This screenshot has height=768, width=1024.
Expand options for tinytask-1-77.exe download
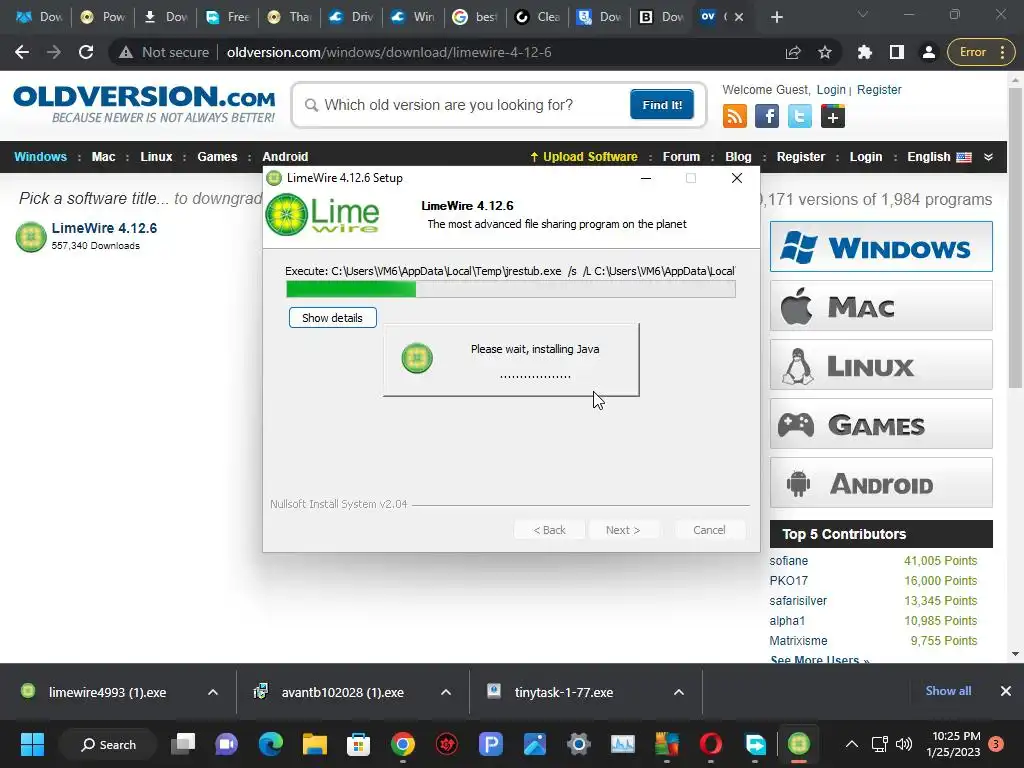click(x=679, y=692)
